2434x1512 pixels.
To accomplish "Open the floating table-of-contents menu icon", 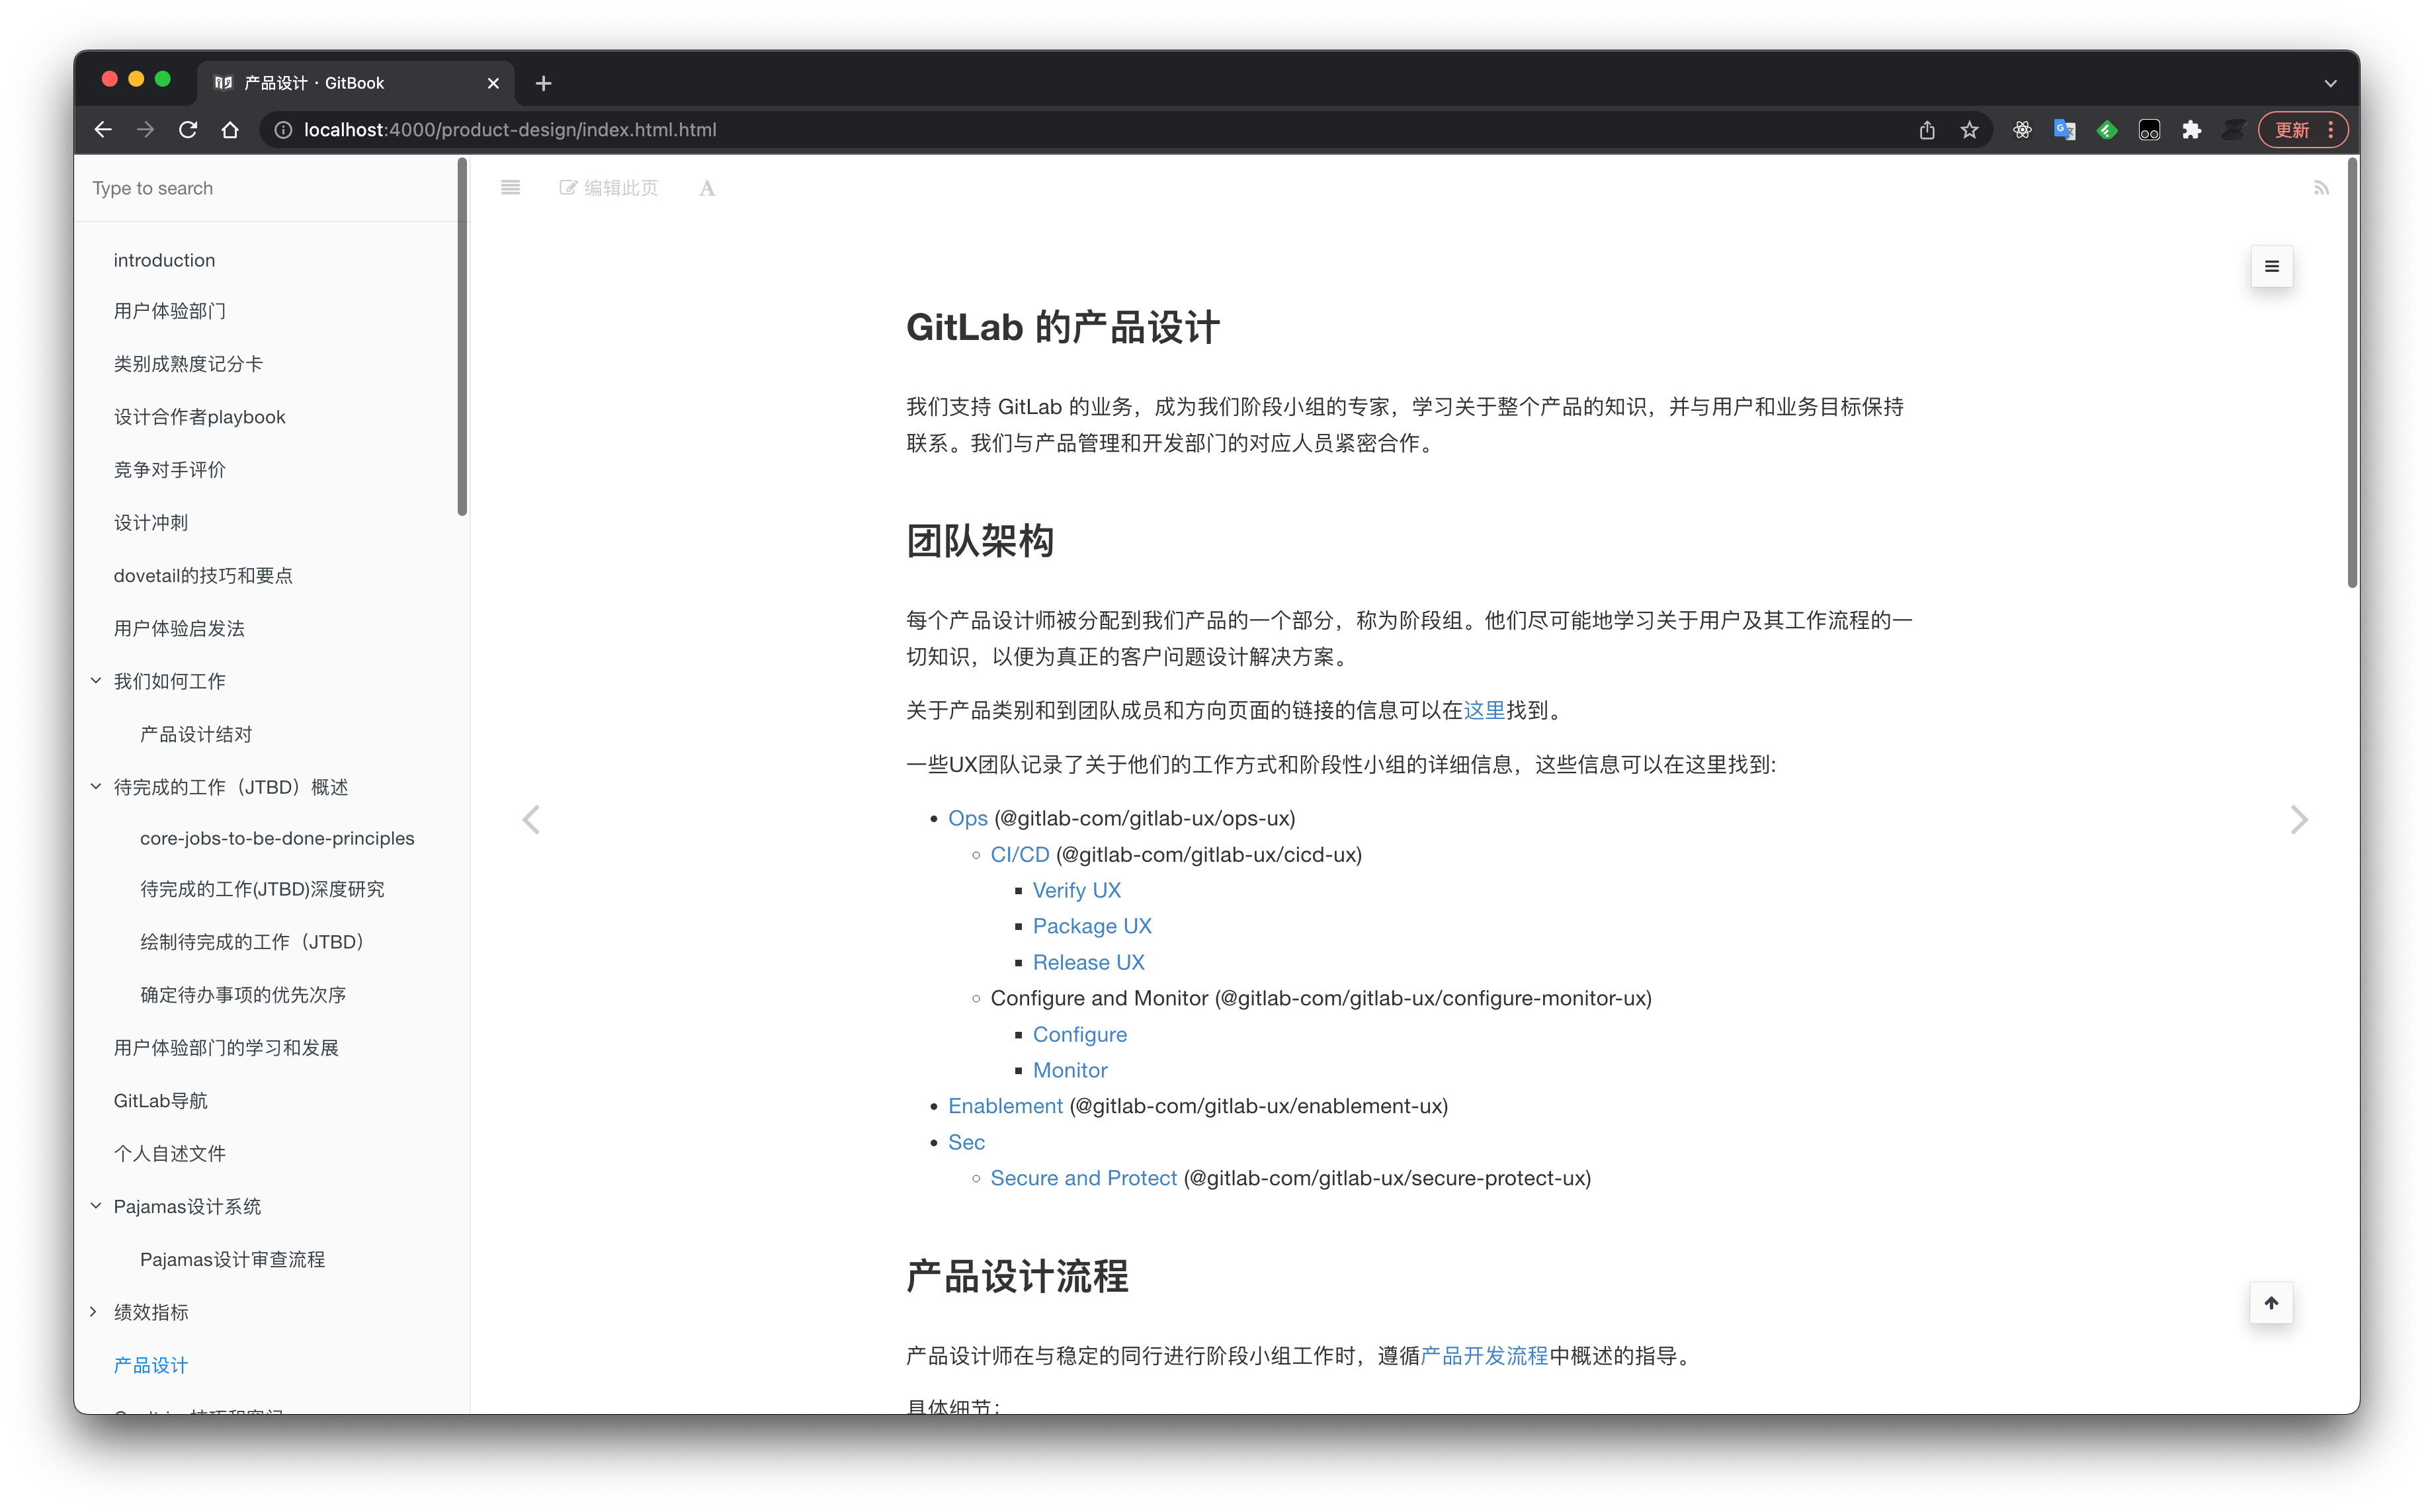I will click(x=2271, y=266).
